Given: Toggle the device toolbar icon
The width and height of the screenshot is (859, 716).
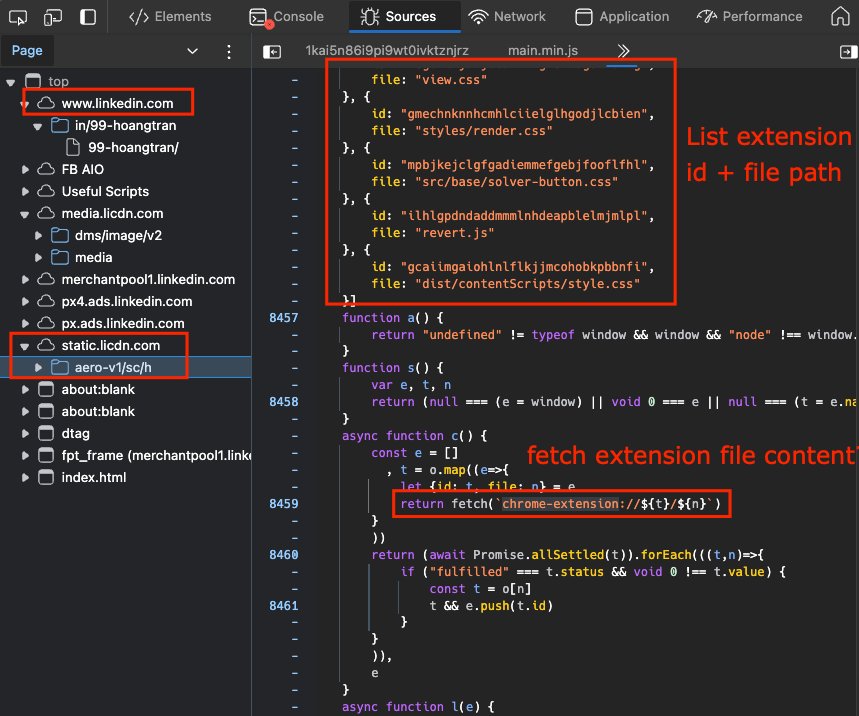Looking at the screenshot, I should [53, 18].
